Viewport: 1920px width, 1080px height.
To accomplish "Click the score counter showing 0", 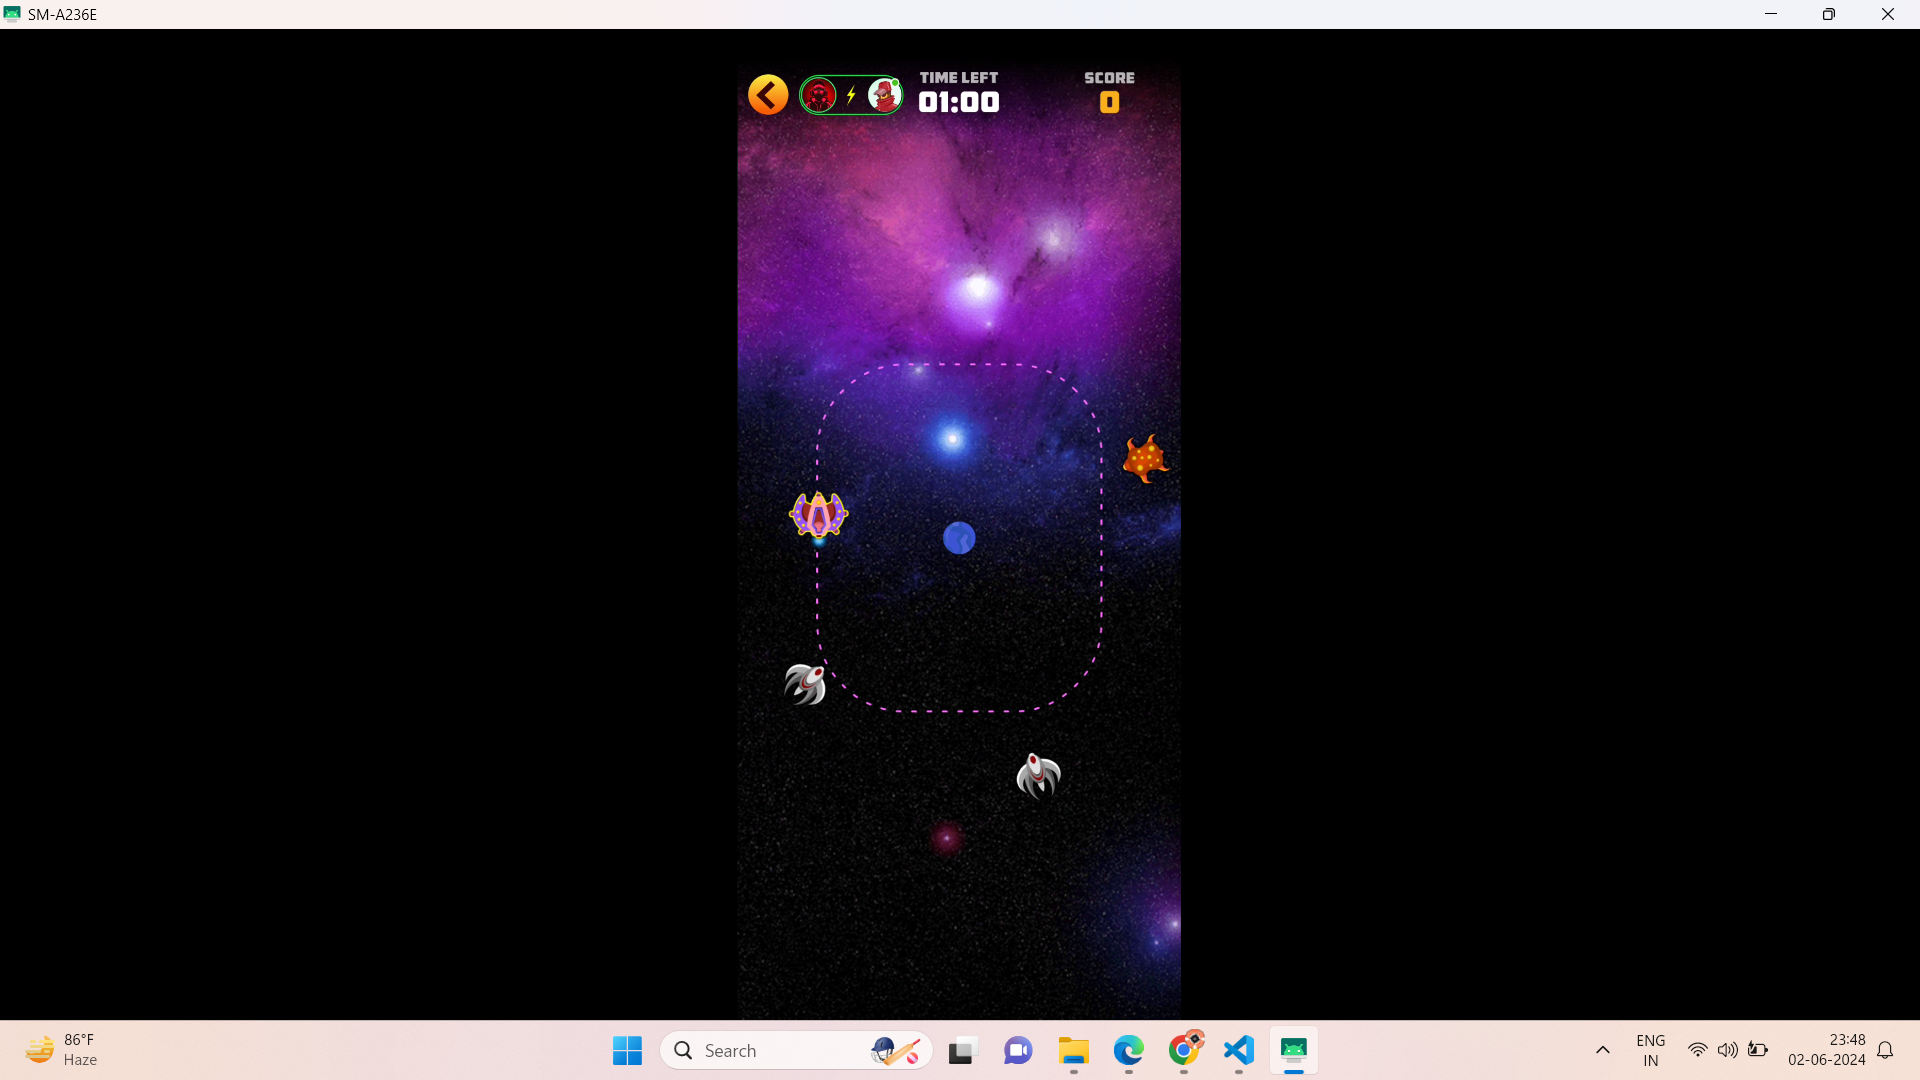I will pos(1110,101).
